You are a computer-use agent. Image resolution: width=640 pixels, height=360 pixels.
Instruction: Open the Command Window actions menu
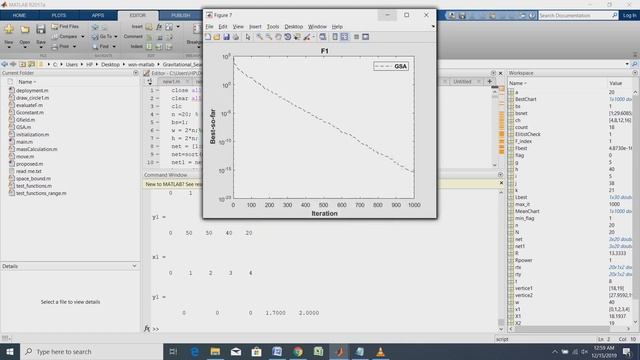click(x=500, y=175)
